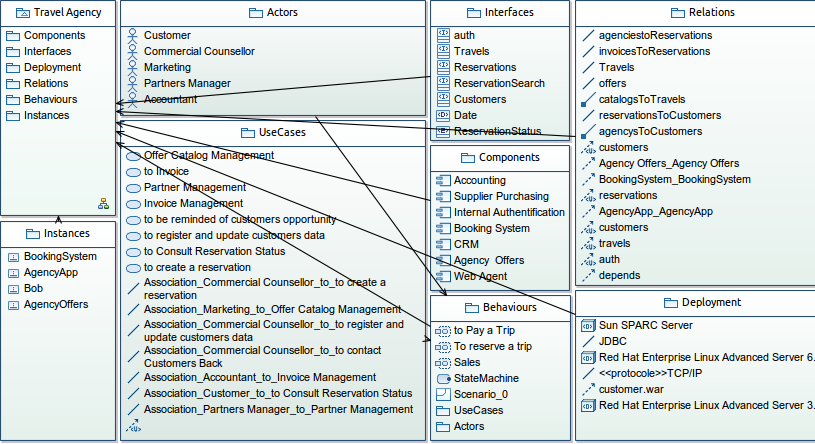Select the Behaviours package header
The image size is (815, 444).
click(500, 308)
